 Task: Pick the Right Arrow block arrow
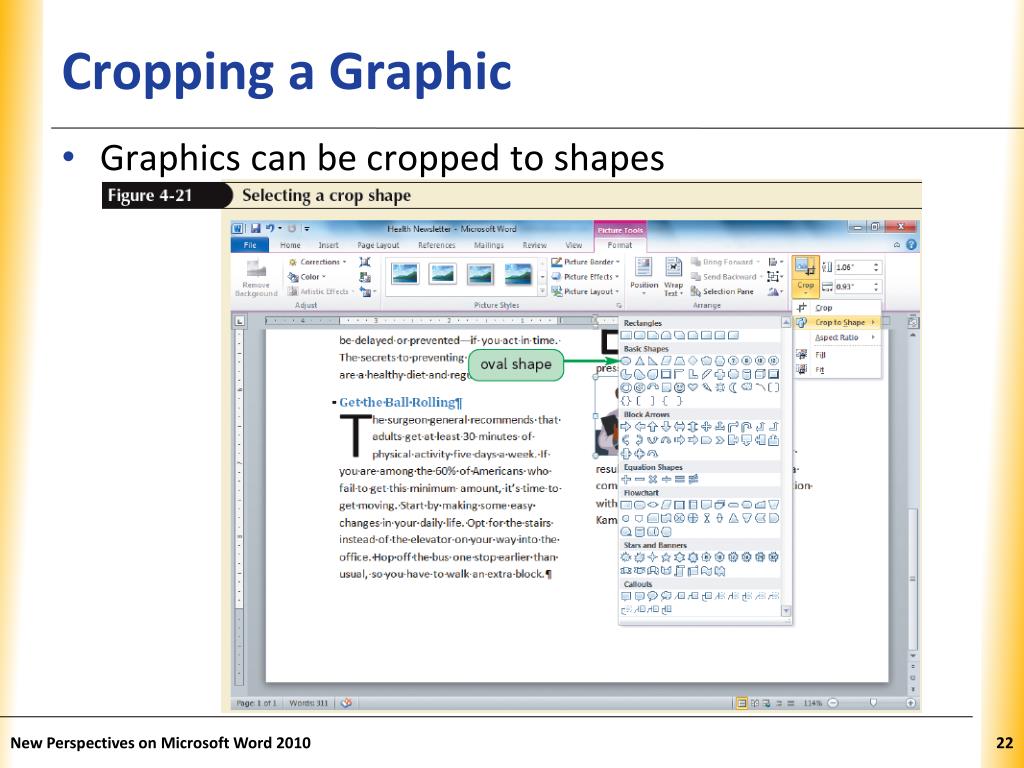626,426
